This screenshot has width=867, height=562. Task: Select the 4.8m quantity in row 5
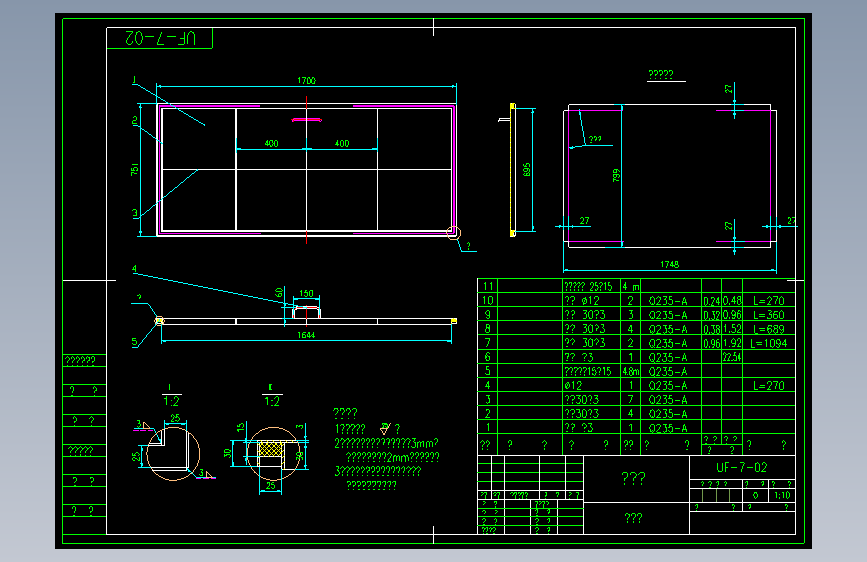(x=630, y=371)
